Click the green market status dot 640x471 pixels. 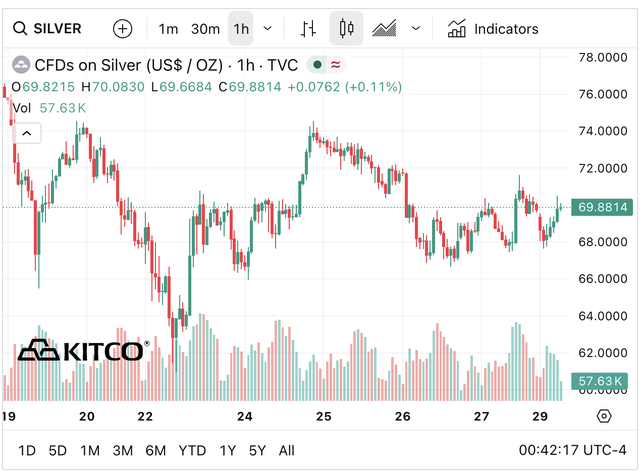click(317, 66)
